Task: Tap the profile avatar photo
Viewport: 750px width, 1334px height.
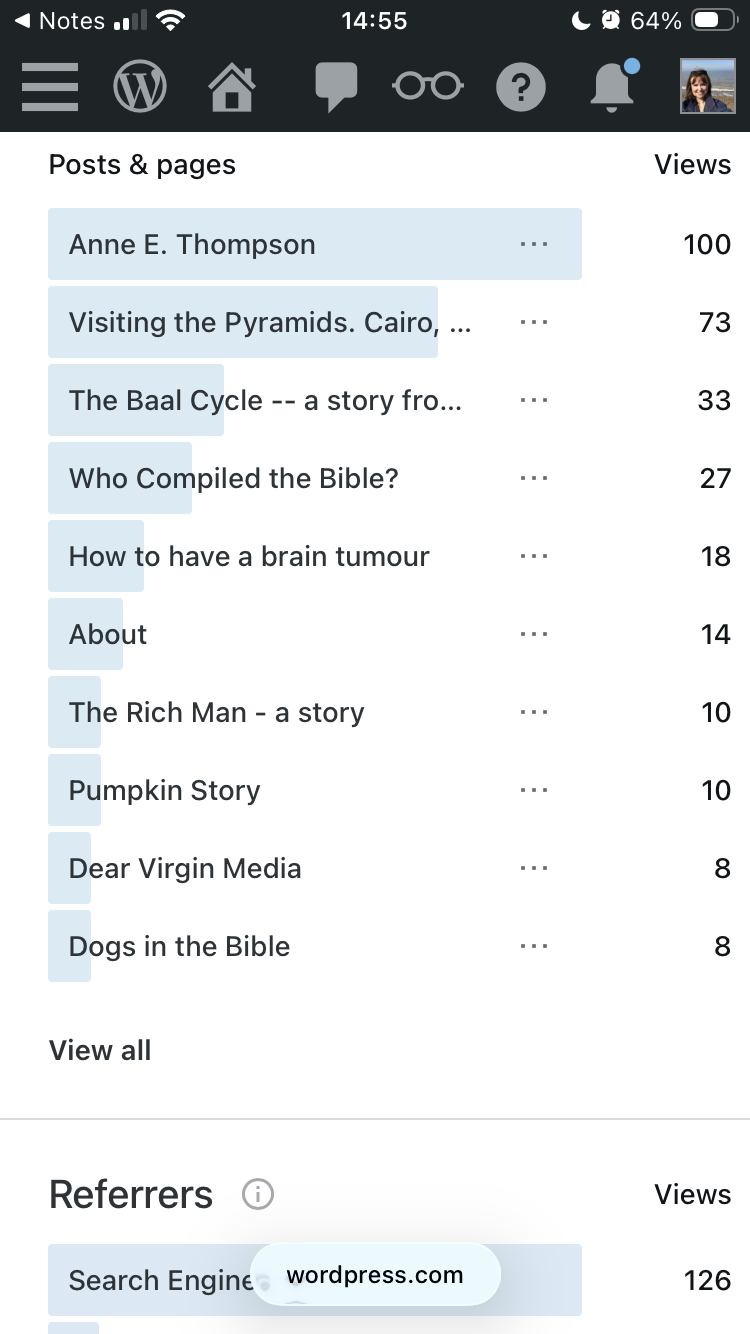Action: pyautogui.click(x=707, y=86)
